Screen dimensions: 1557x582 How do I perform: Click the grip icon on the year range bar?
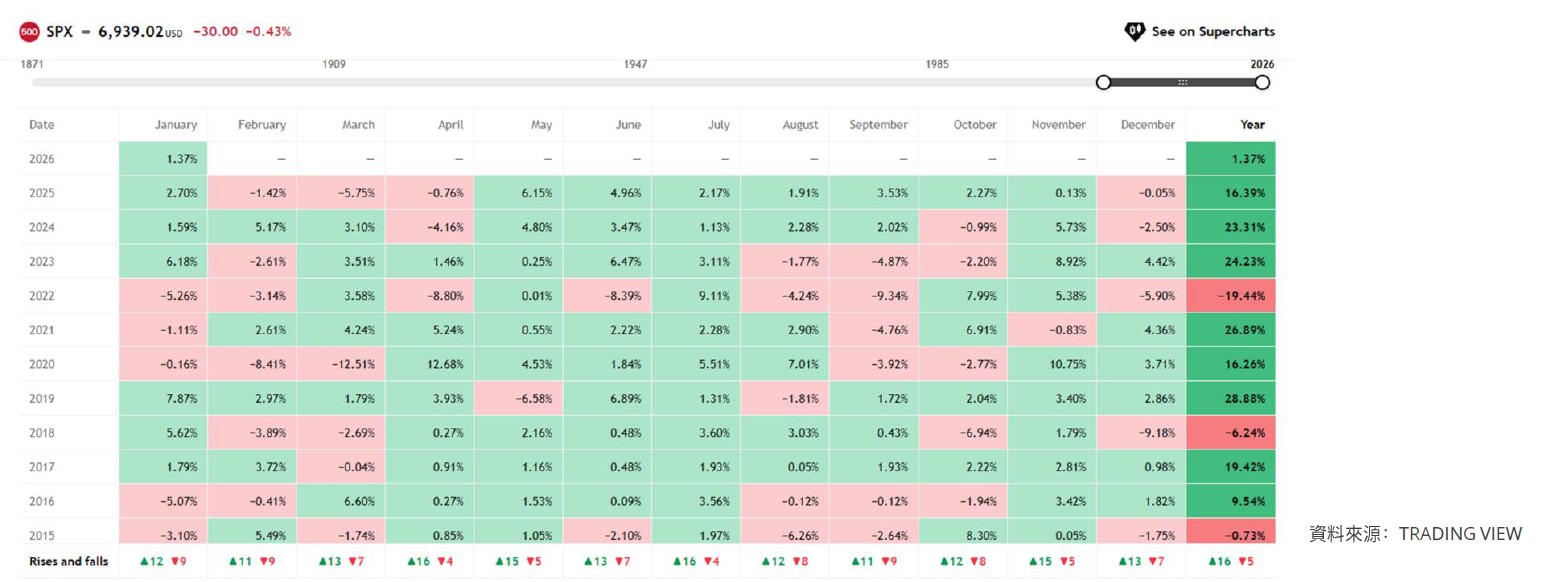[1182, 82]
